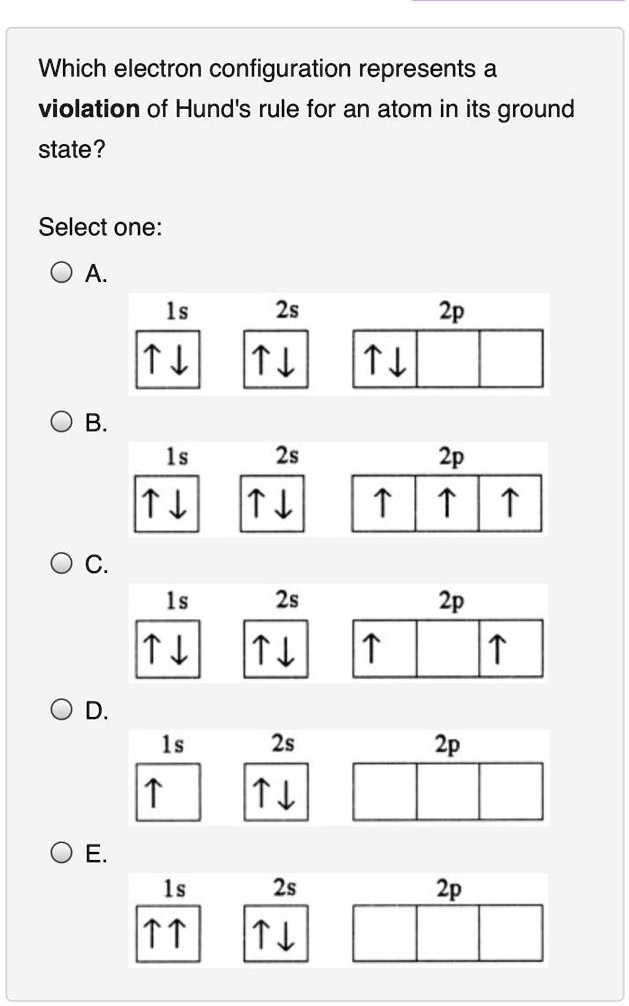Image resolution: width=629 pixels, height=1006 pixels.
Task: Click the empty middle 2p box in option C
Action: (x=449, y=649)
